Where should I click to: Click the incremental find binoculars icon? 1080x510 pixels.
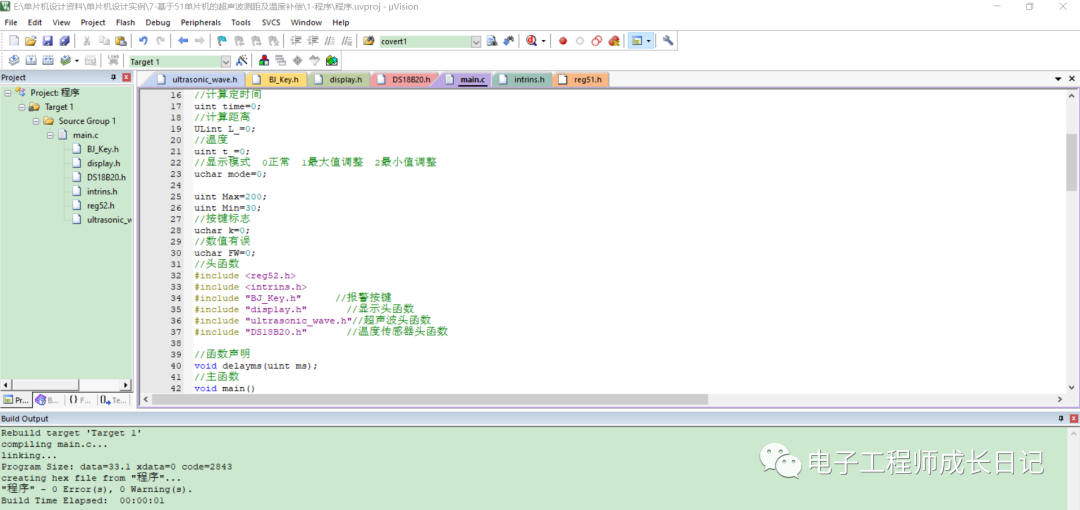[x=509, y=41]
